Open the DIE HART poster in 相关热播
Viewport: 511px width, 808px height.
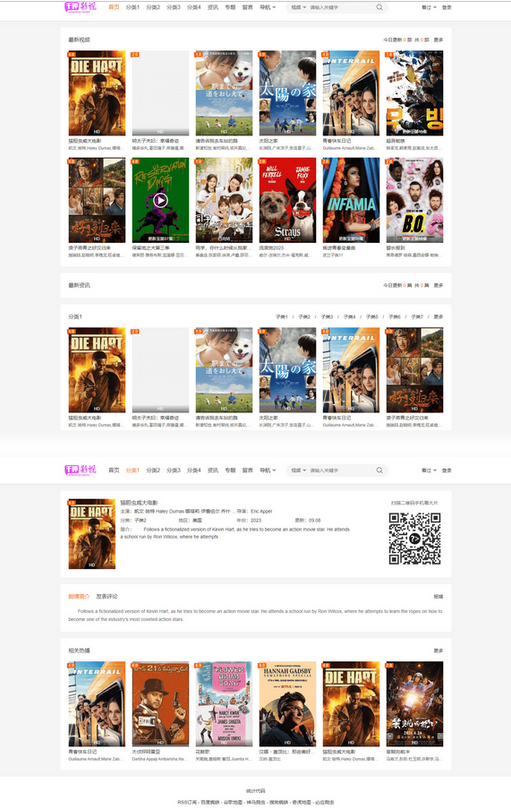coord(351,704)
